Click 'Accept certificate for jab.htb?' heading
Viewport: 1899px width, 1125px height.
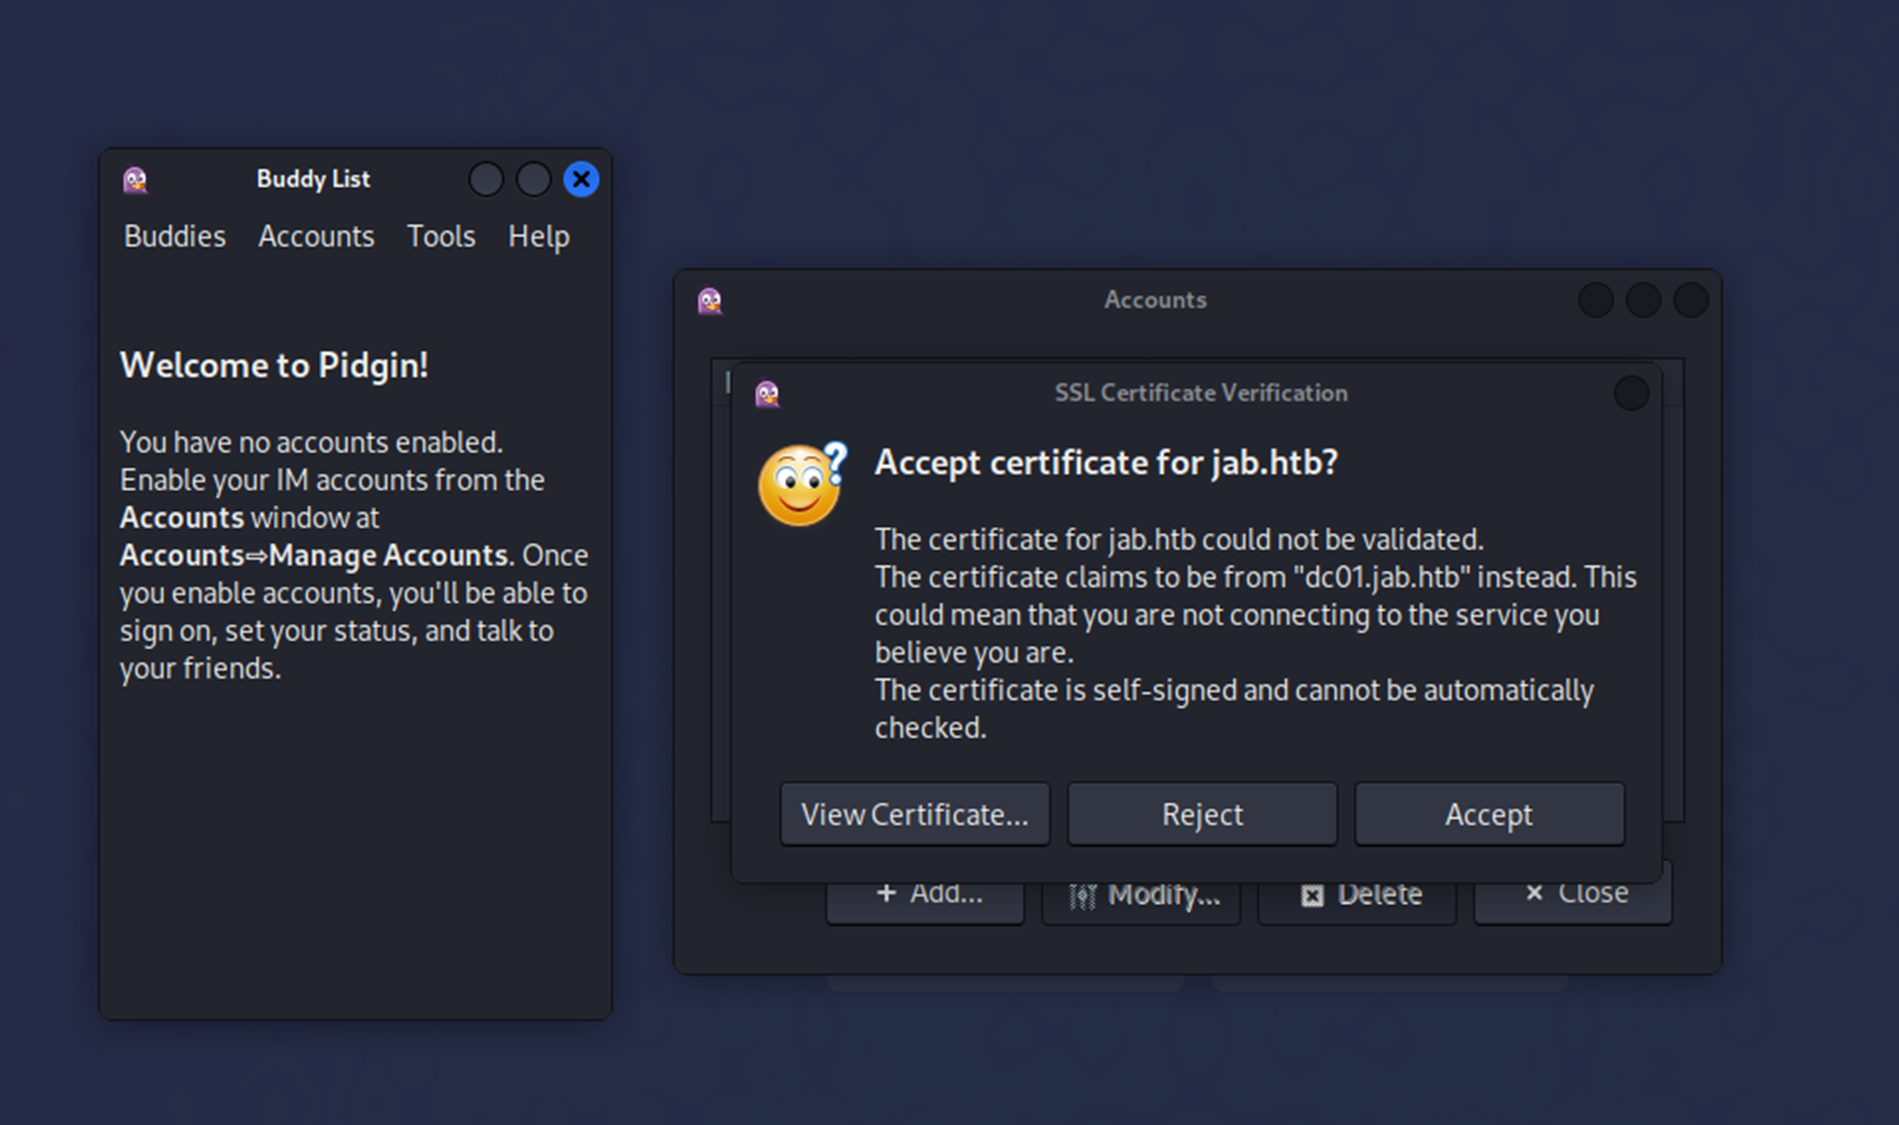click(1106, 463)
